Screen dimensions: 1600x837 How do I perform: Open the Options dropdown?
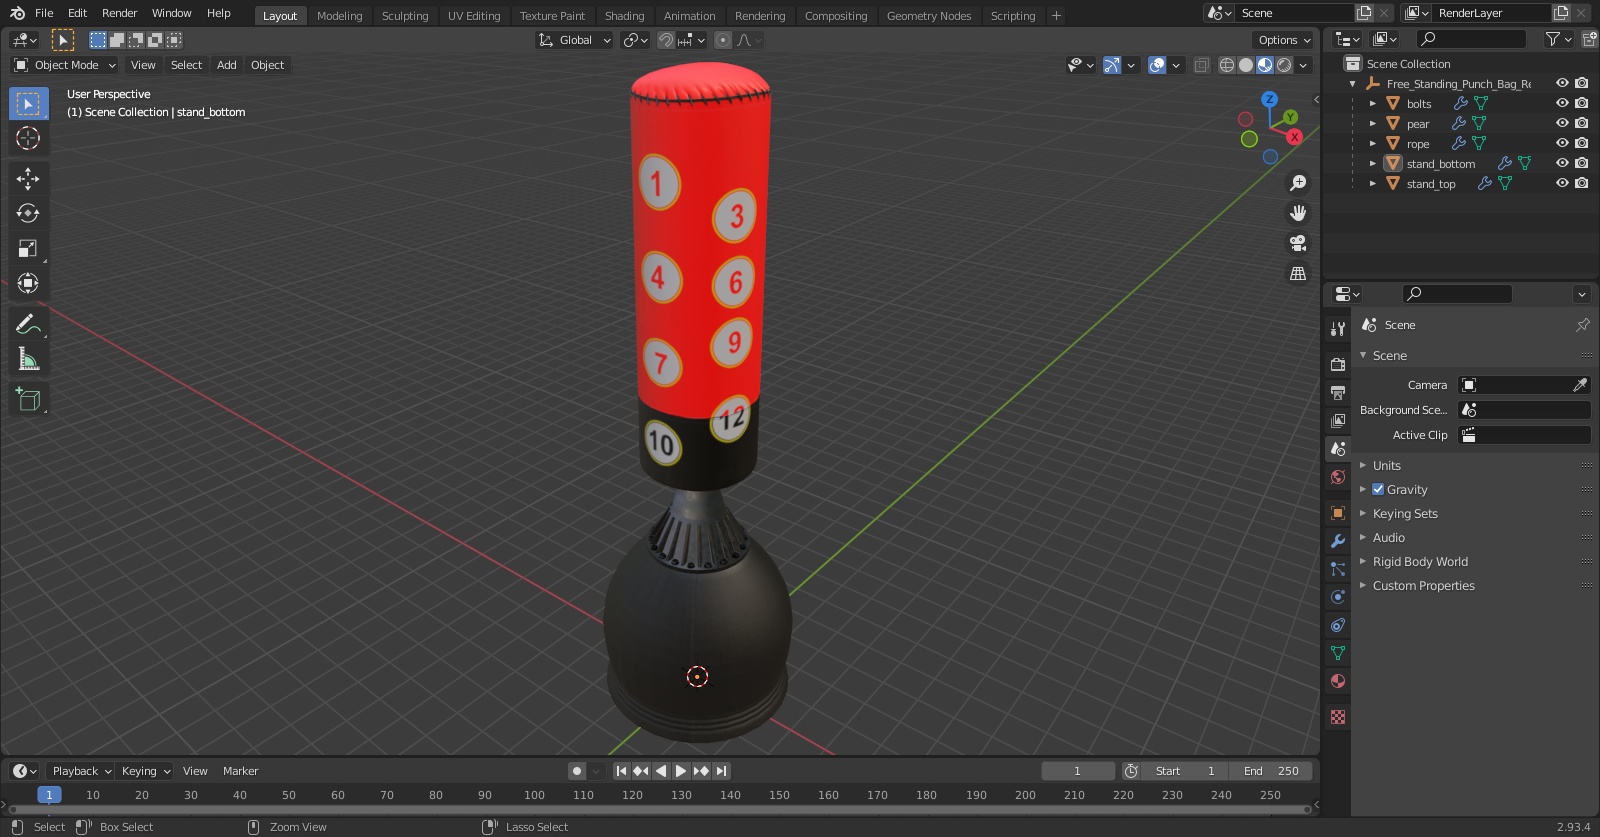point(1283,40)
